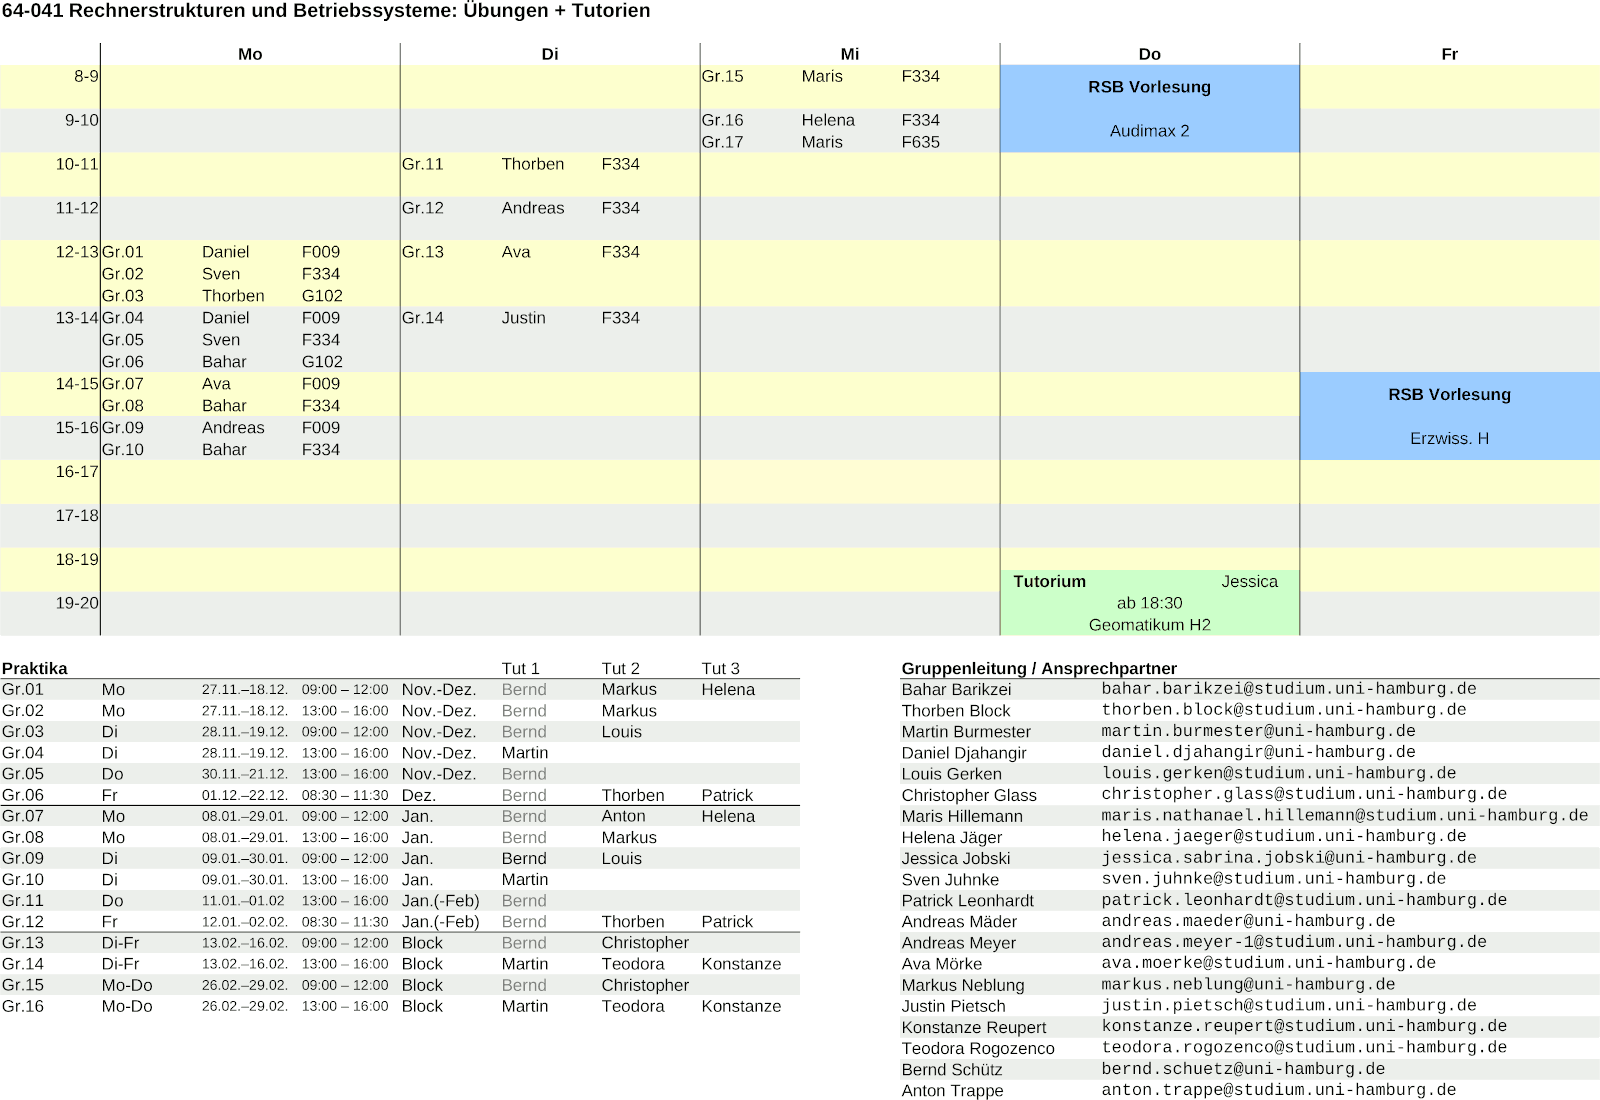Viewport: 1600px width, 1100px height.
Task: Click the name 'Anton Trappe'
Action: tap(952, 1090)
